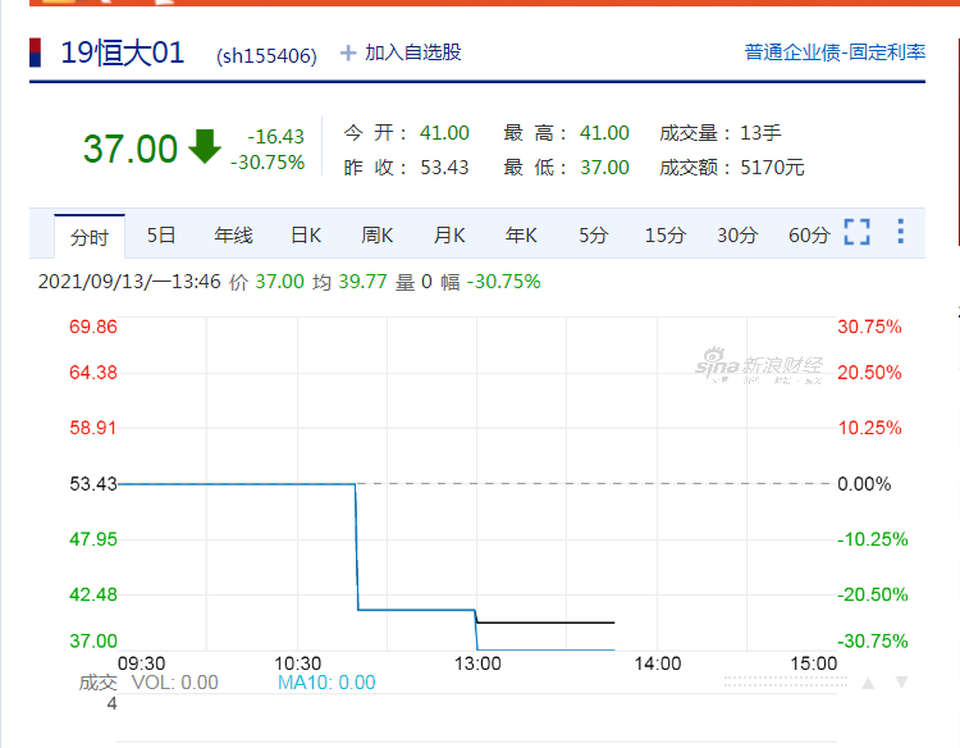Select the 30分 interval tab
The image size is (960, 748).
coord(737,235)
